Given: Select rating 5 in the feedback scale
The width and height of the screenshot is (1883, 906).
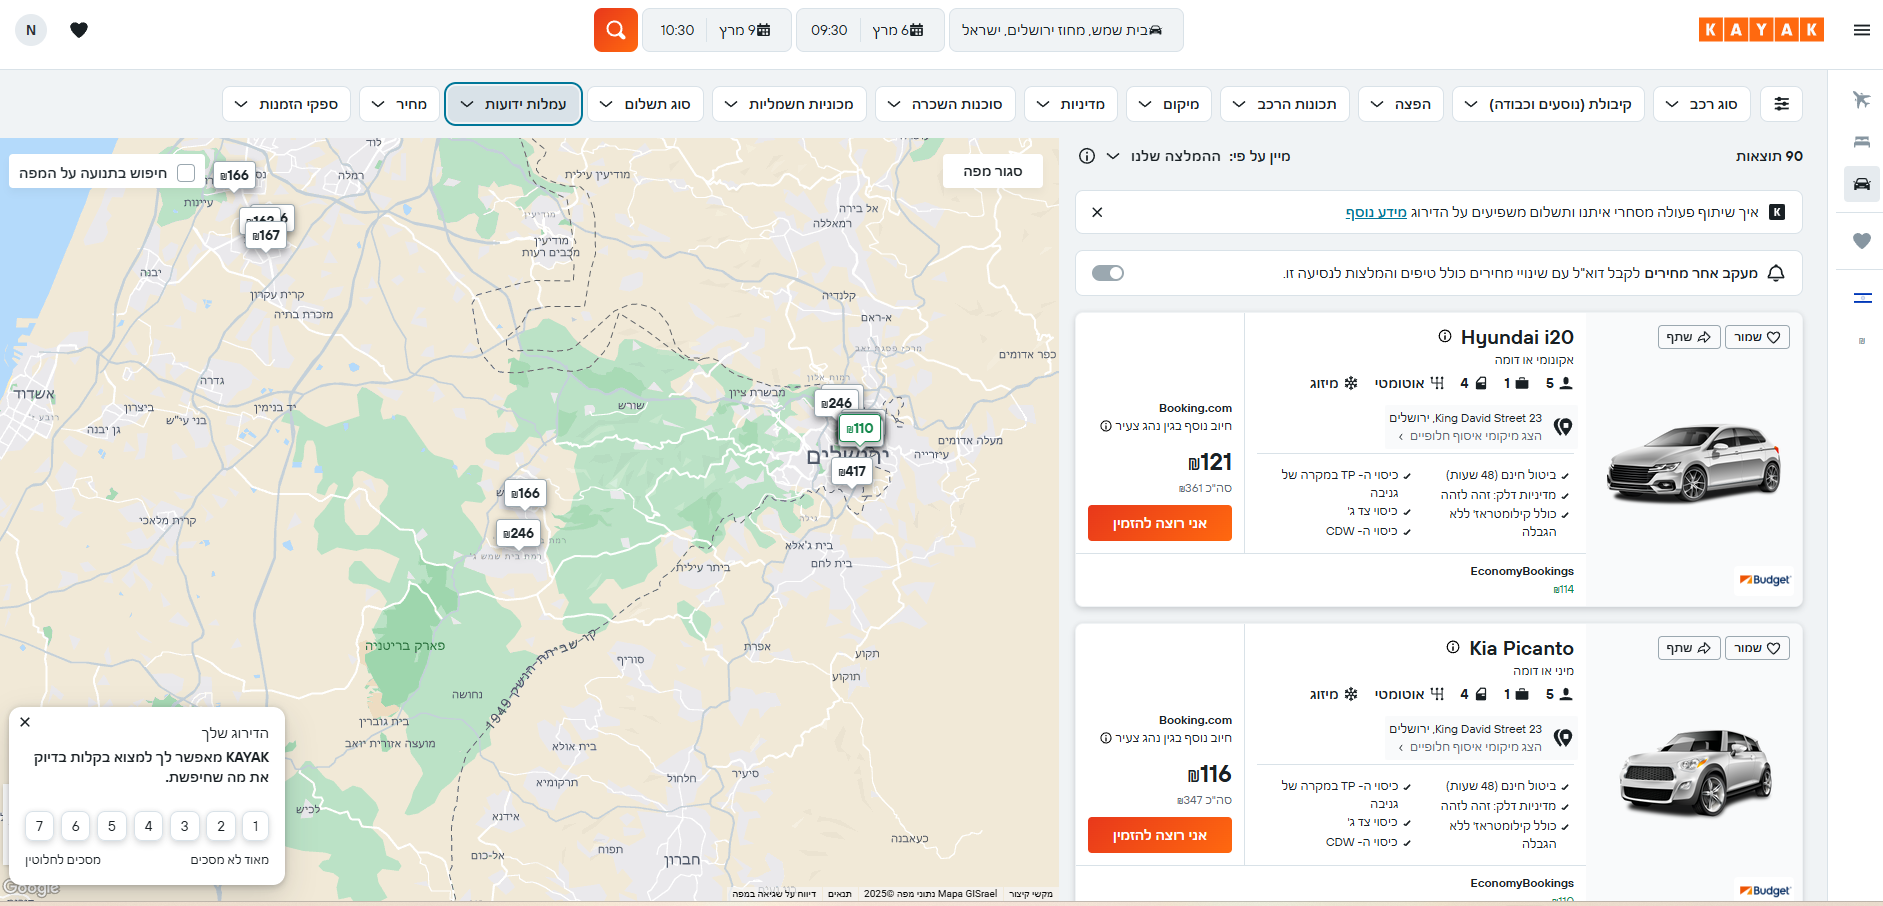Looking at the screenshot, I should 112,826.
